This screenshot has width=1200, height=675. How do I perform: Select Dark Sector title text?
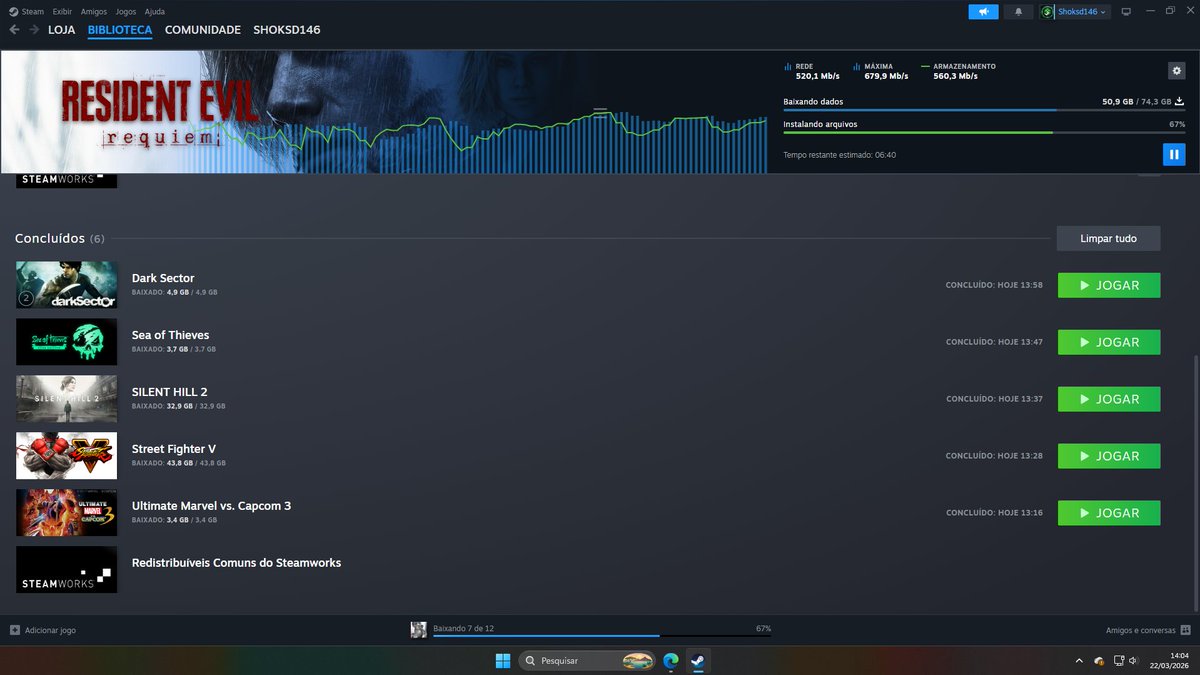tap(163, 278)
